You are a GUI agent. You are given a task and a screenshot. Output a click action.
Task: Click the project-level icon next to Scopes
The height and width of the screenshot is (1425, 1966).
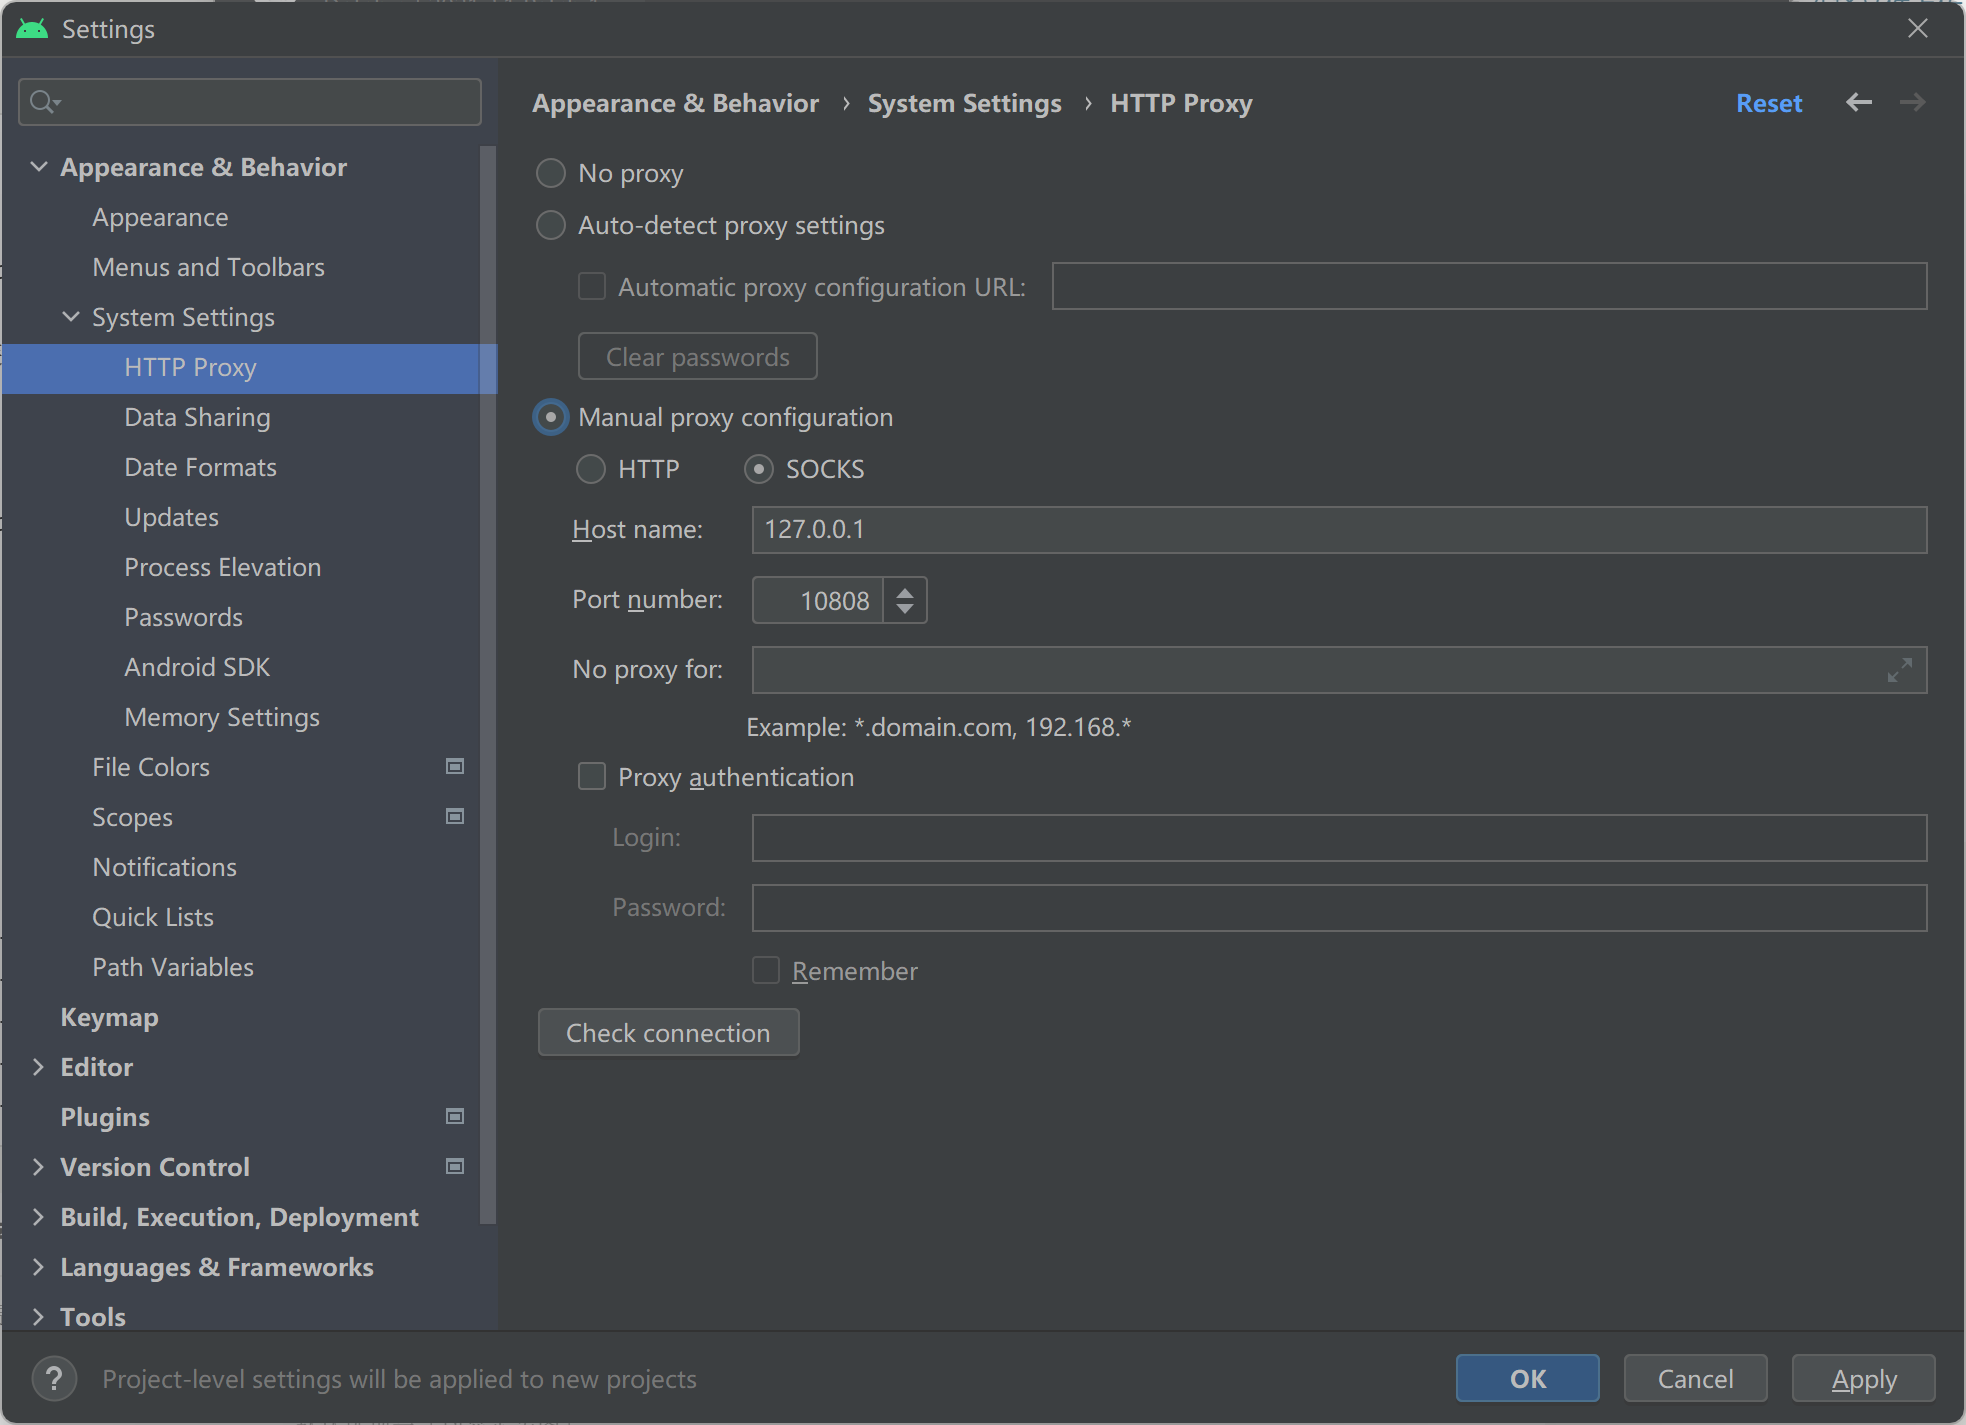(x=455, y=816)
